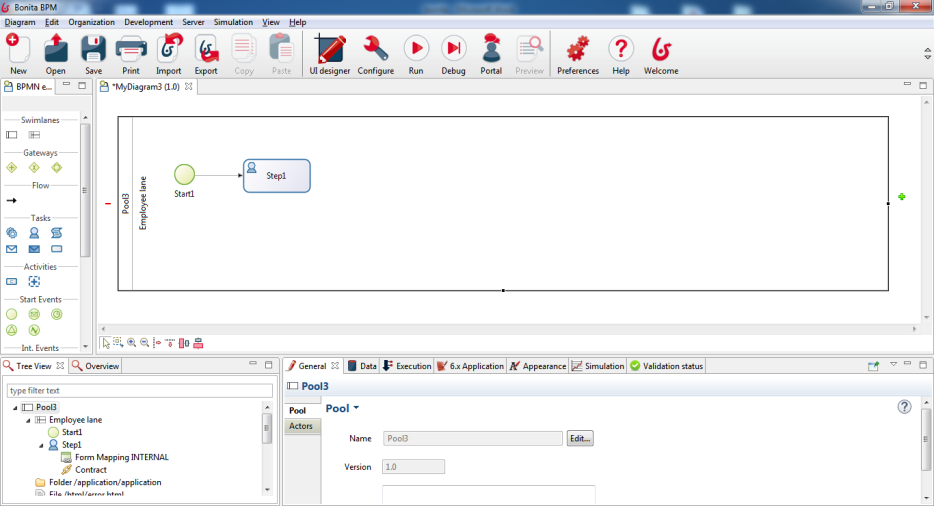Select the Start1 event on canvas
The image size is (934, 506).
pos(184,175)
